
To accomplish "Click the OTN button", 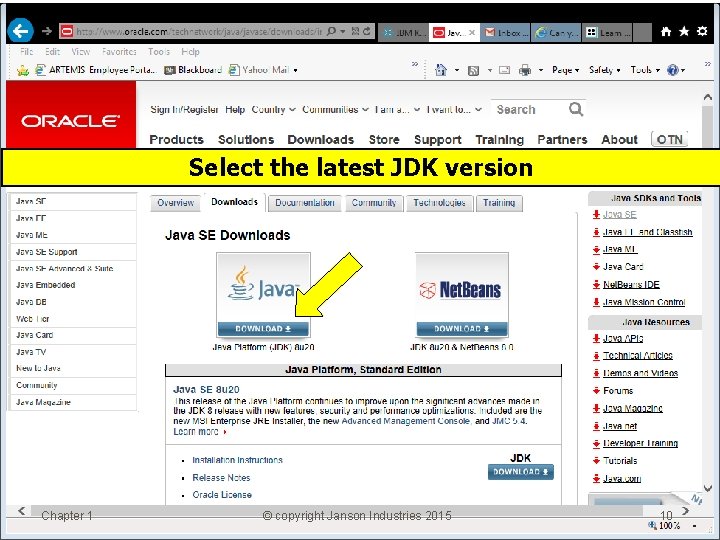I will click(x=669, y=140).
